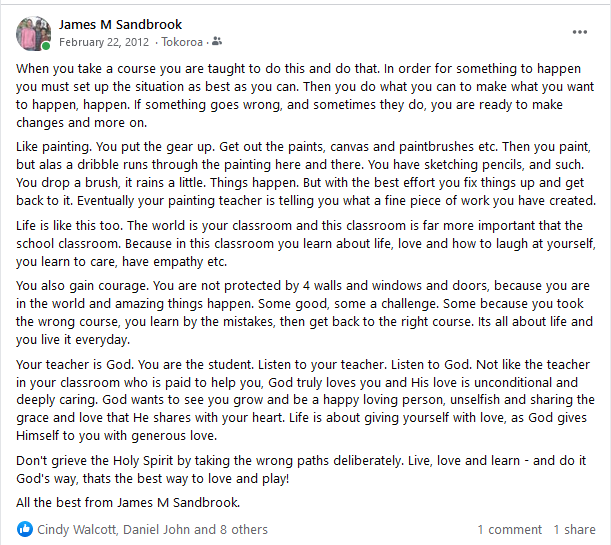Open the James M Sandbrook profile name link
The height and width of the screenshot is (545, 611).
(x=121, y=24)
